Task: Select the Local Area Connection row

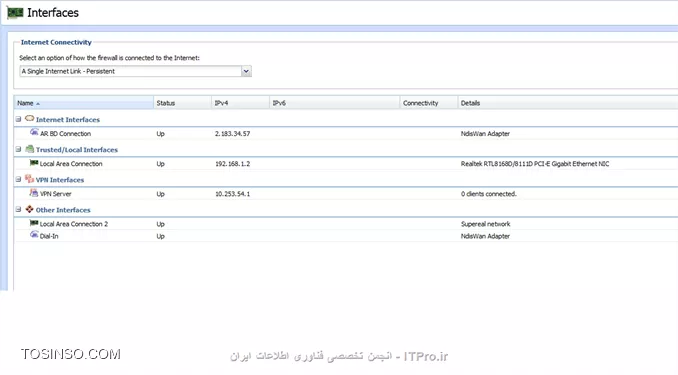Action: point(346,164)
